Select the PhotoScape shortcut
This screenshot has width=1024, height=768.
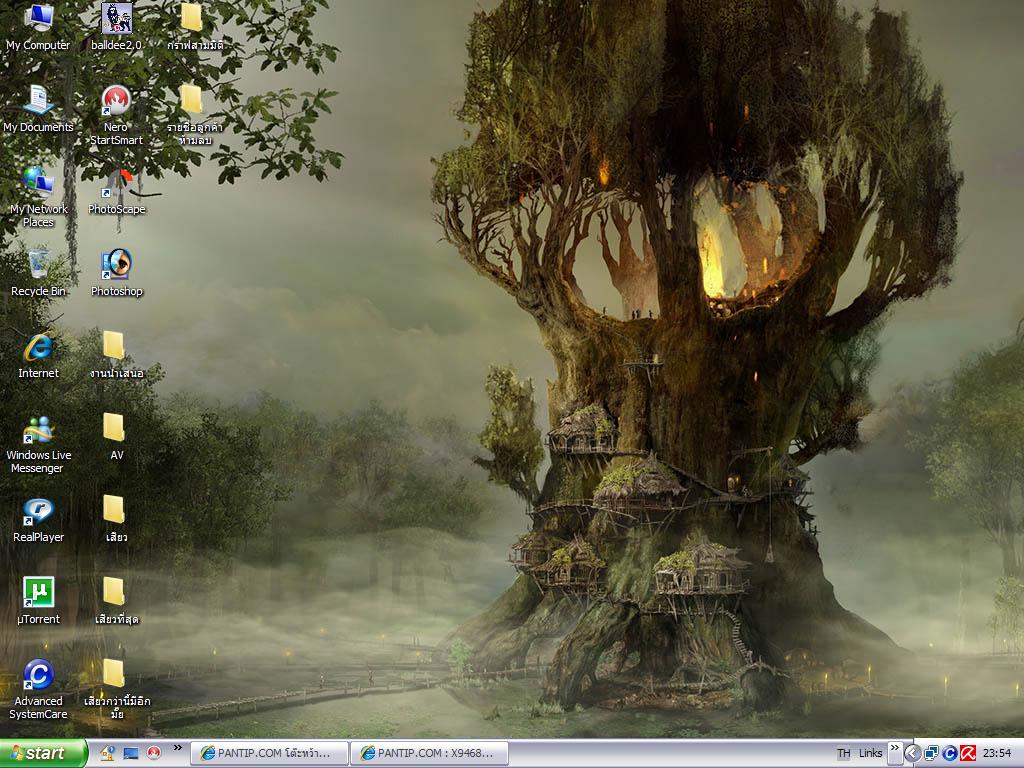[116, 192]
